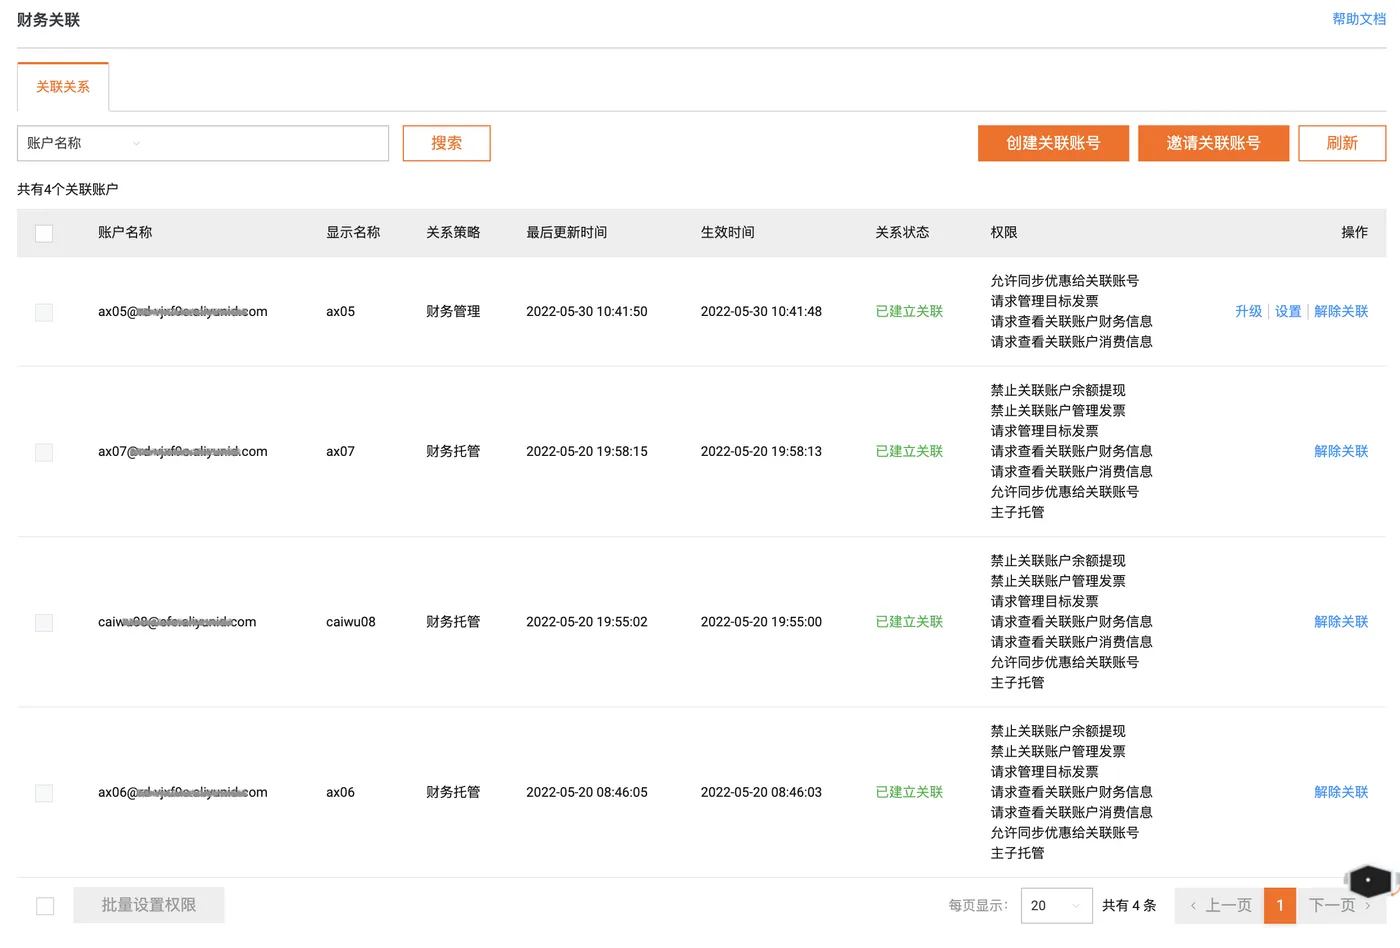The image size is (1400, 948).
Task: Click 升级 for the ax05 account
Action: pyautogui.click(x=1248, y=311)
